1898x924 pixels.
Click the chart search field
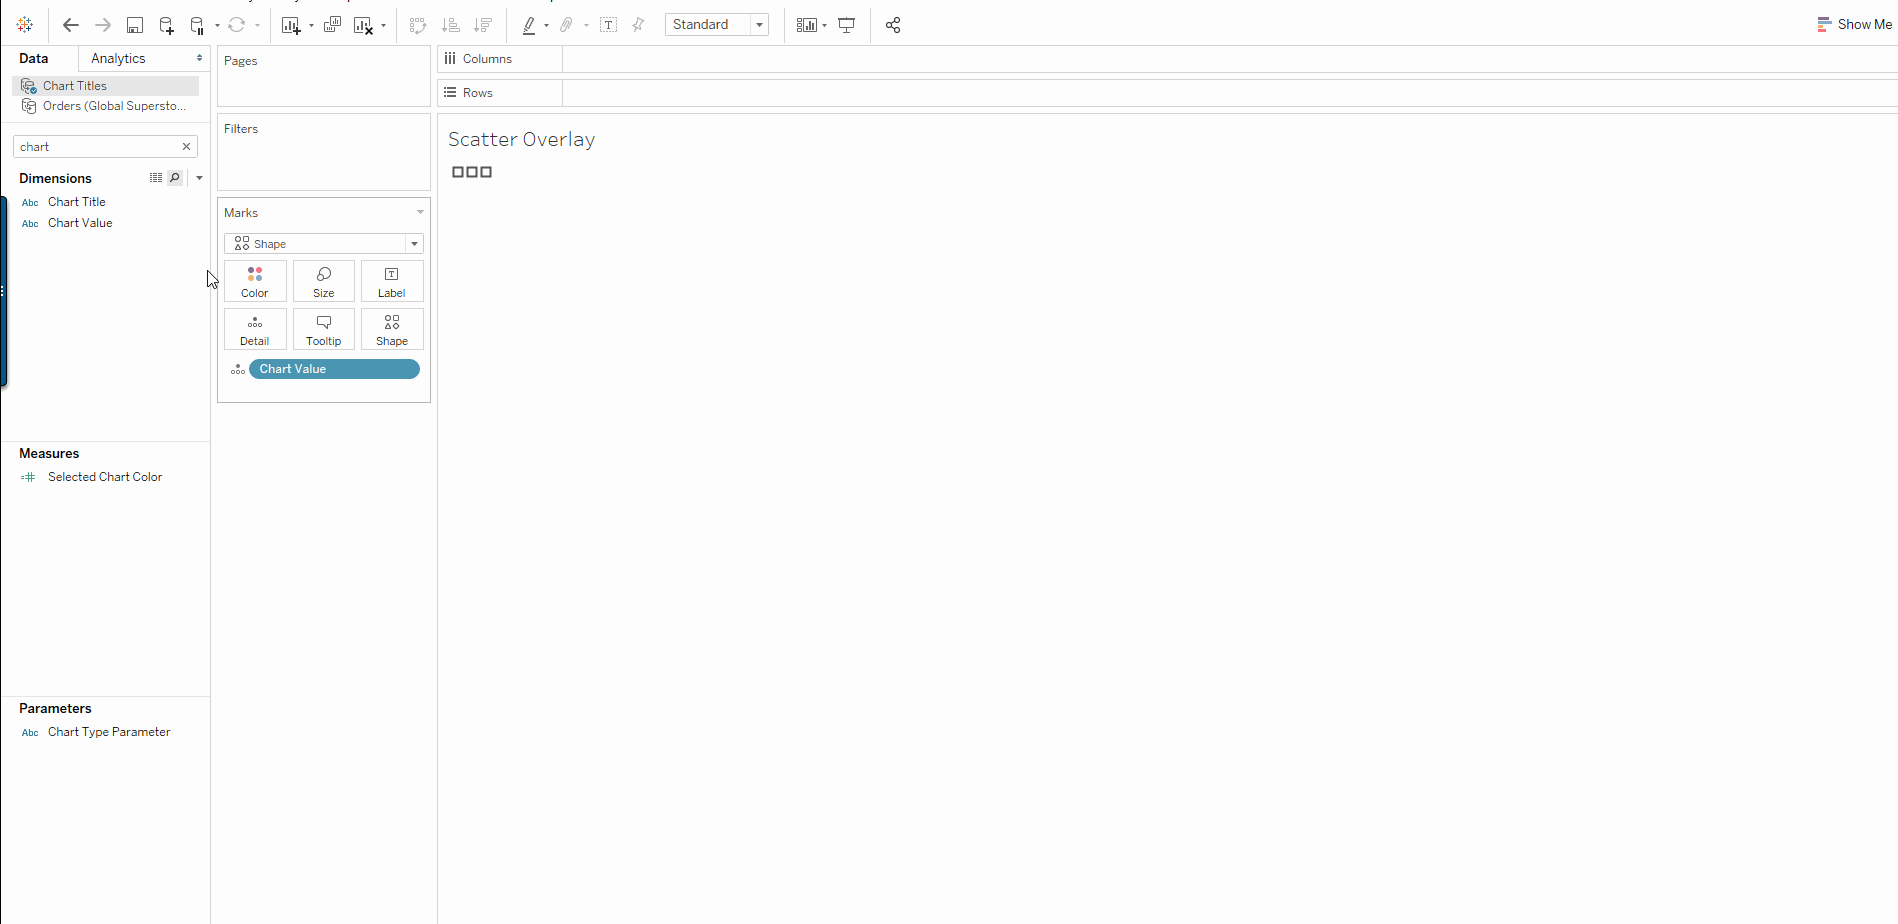point(96,147)
